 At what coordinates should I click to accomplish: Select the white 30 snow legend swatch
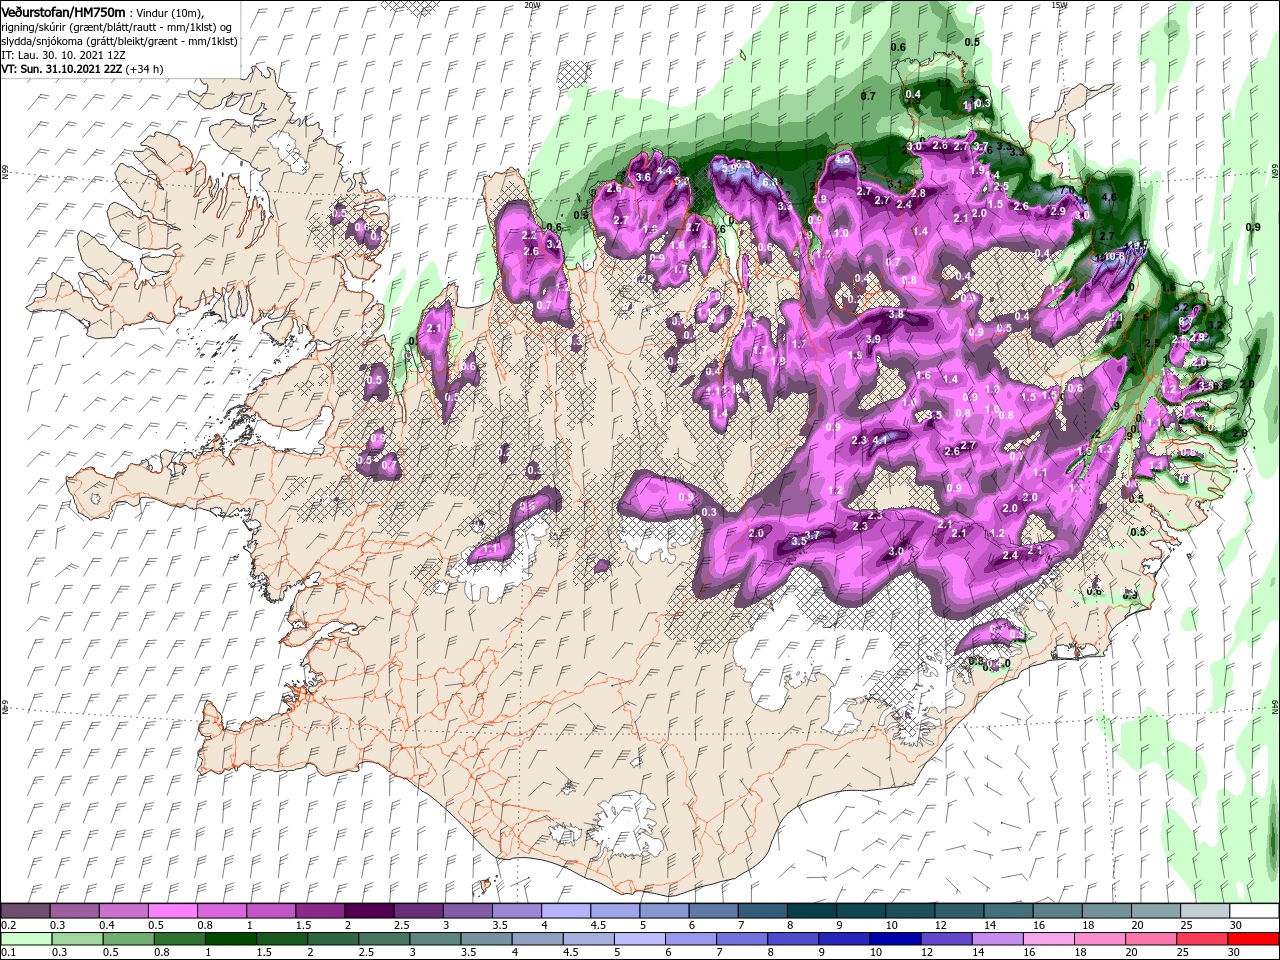[x=1253, y=911]
